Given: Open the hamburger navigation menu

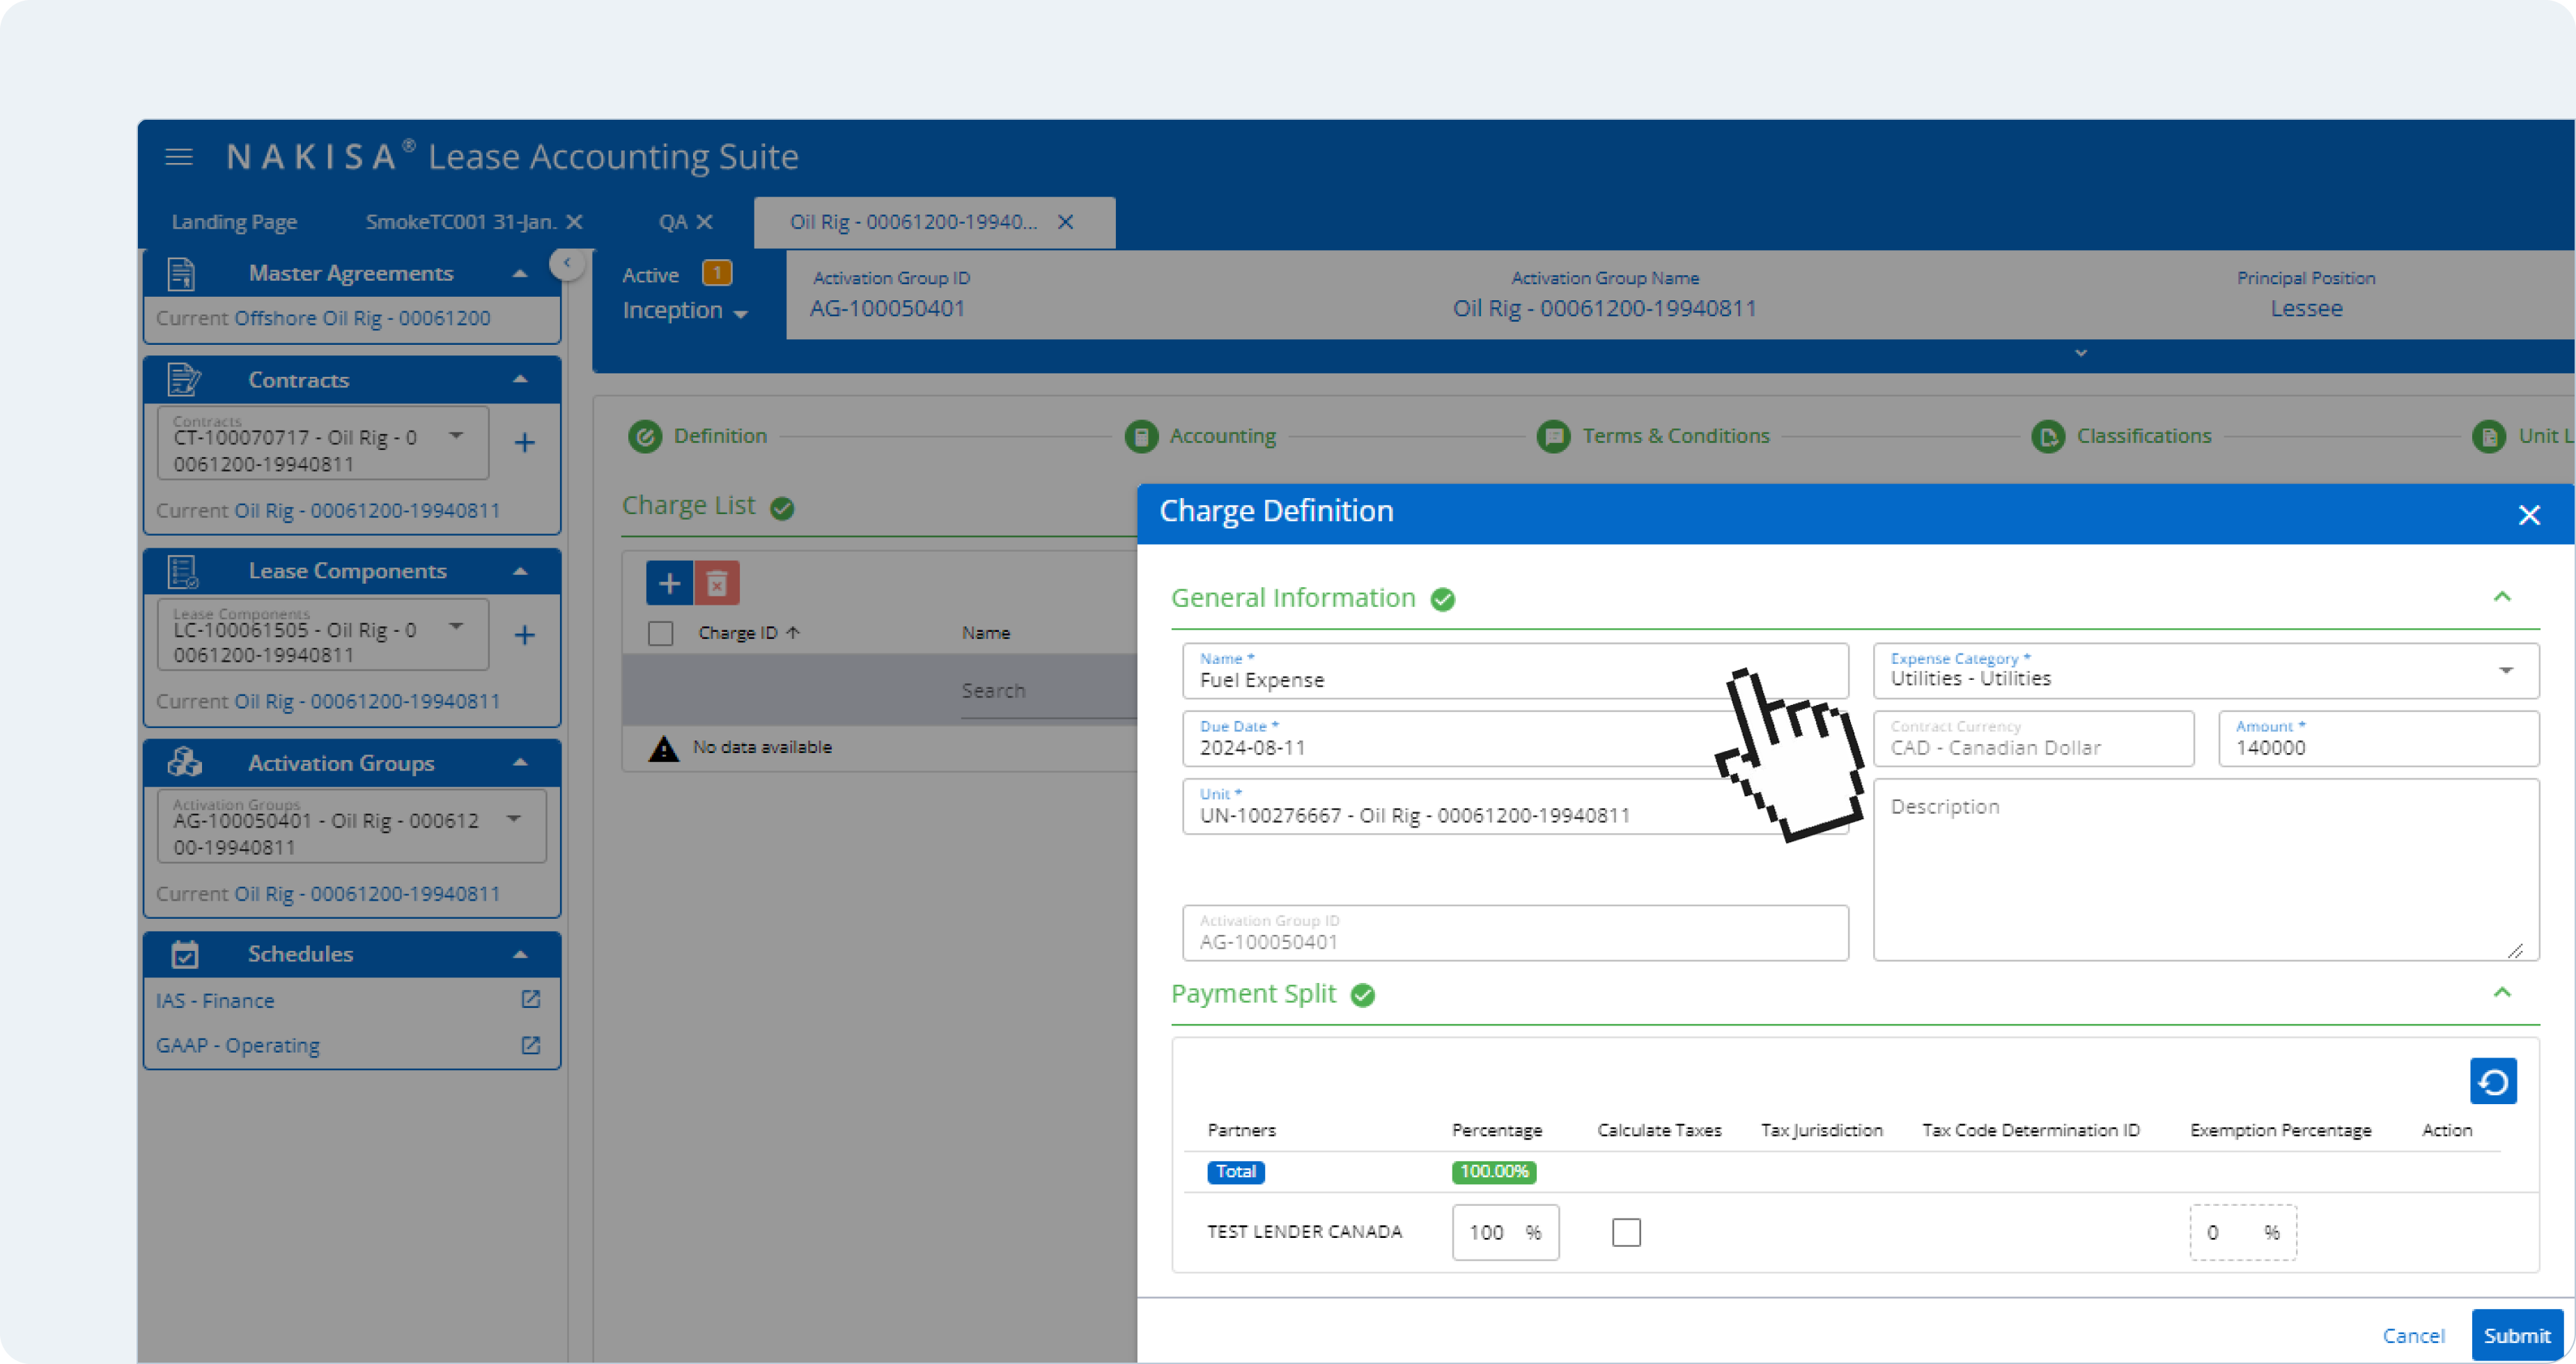Looking at the screenshot, I should click(x=179, y=157).
